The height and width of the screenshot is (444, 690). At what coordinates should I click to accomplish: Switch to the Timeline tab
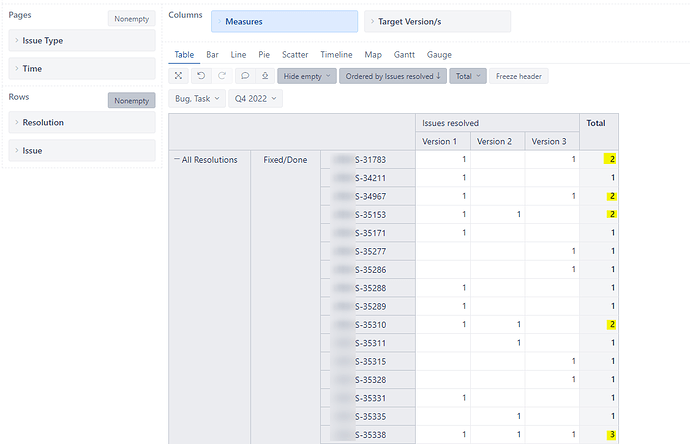pos(336,55)
